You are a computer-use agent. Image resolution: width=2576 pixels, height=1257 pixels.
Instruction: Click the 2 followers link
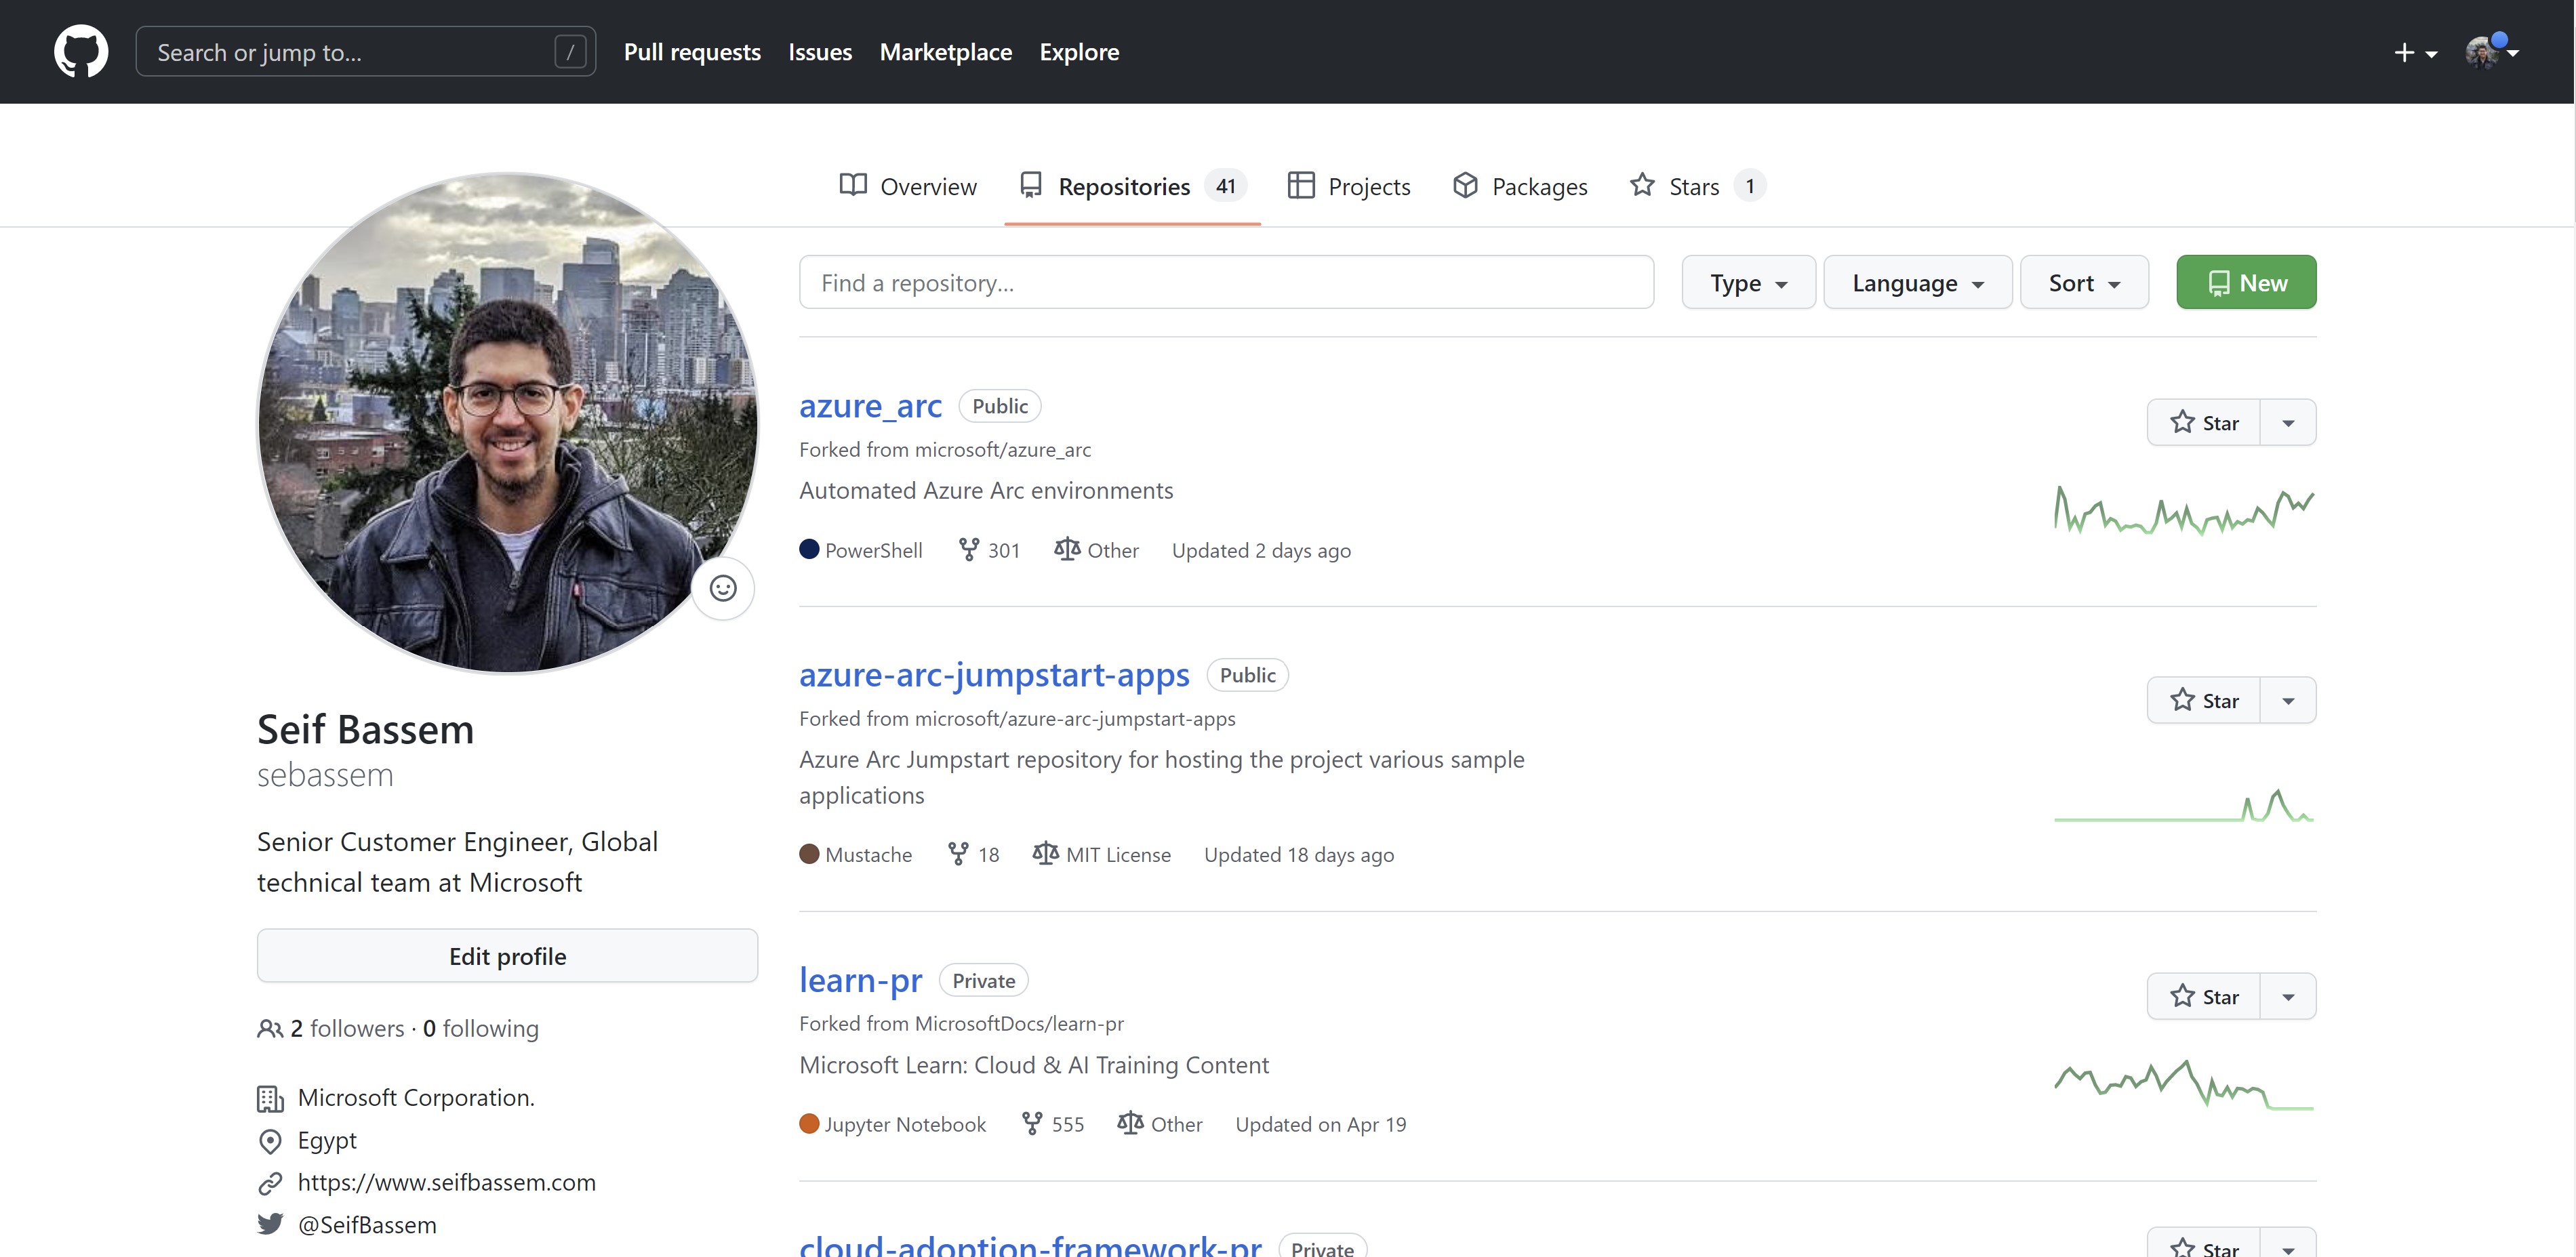point(347,1028)
